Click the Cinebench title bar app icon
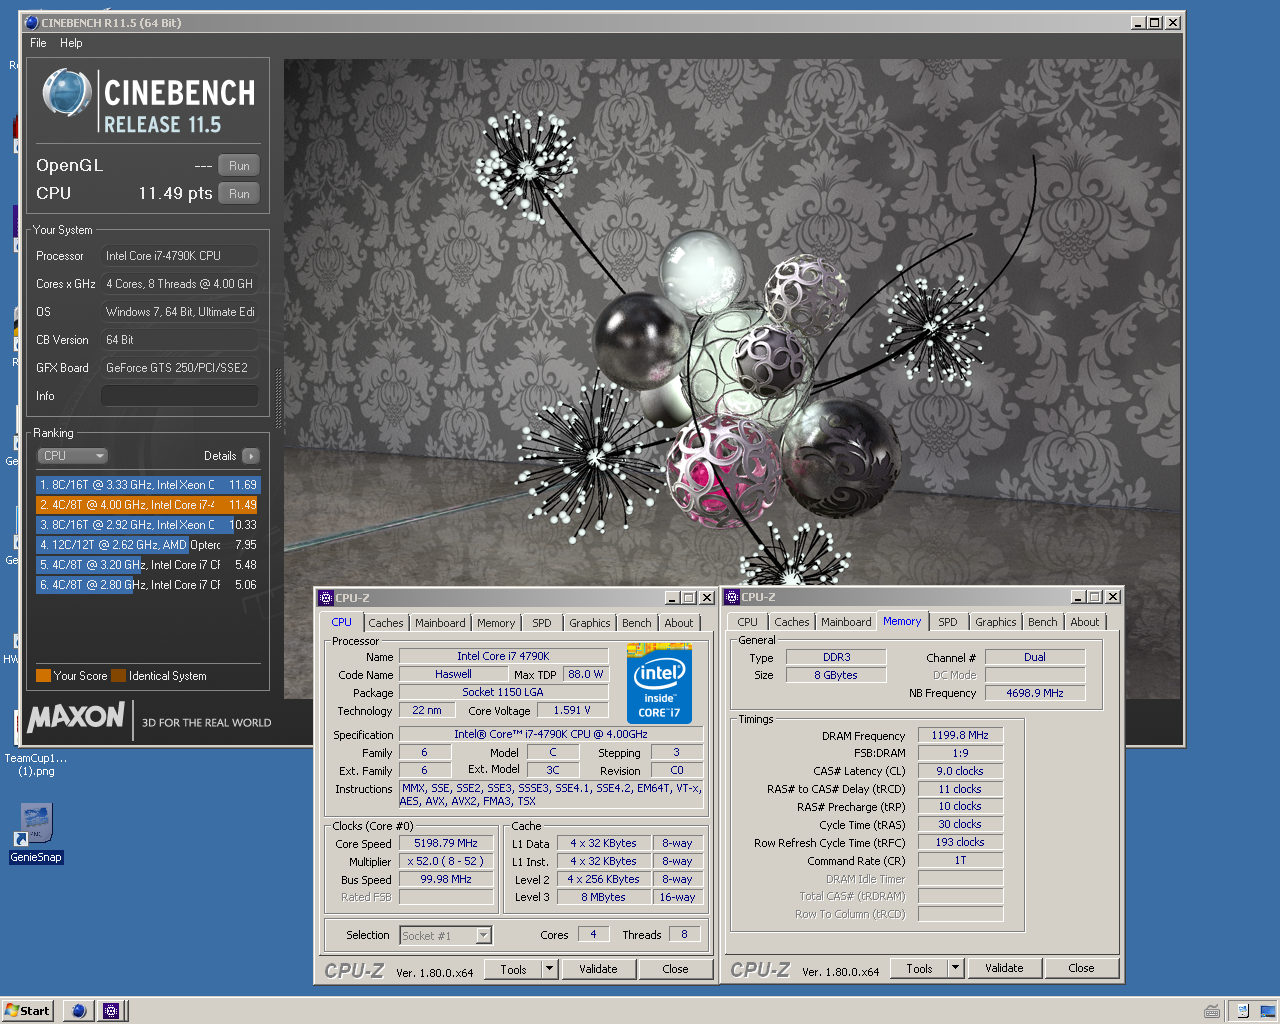 [x=31, y=22]
